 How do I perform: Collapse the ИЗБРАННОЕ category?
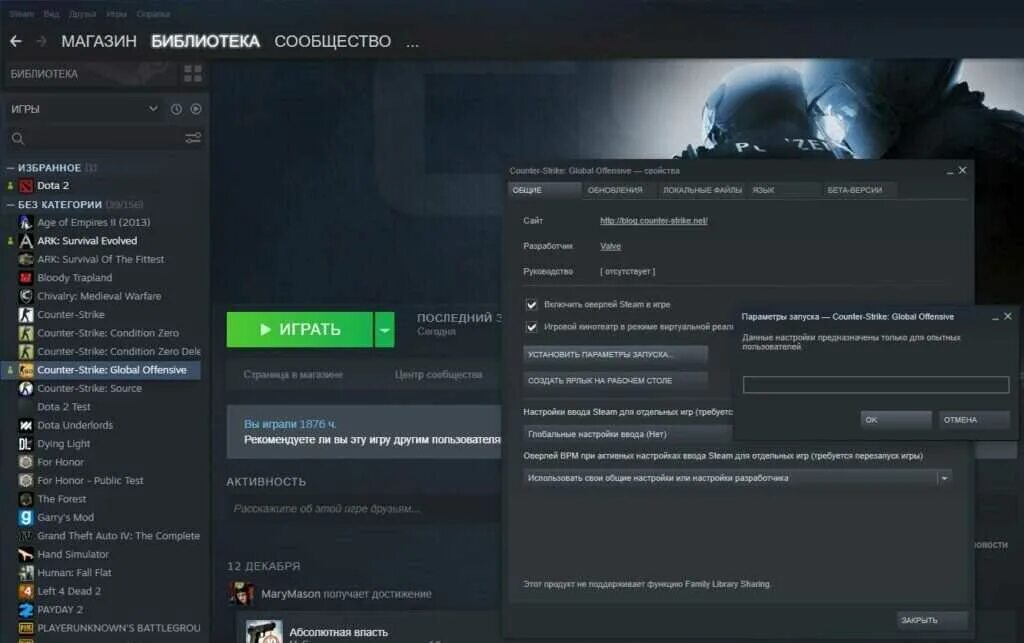pyautogui.click(x=10, y=168)
